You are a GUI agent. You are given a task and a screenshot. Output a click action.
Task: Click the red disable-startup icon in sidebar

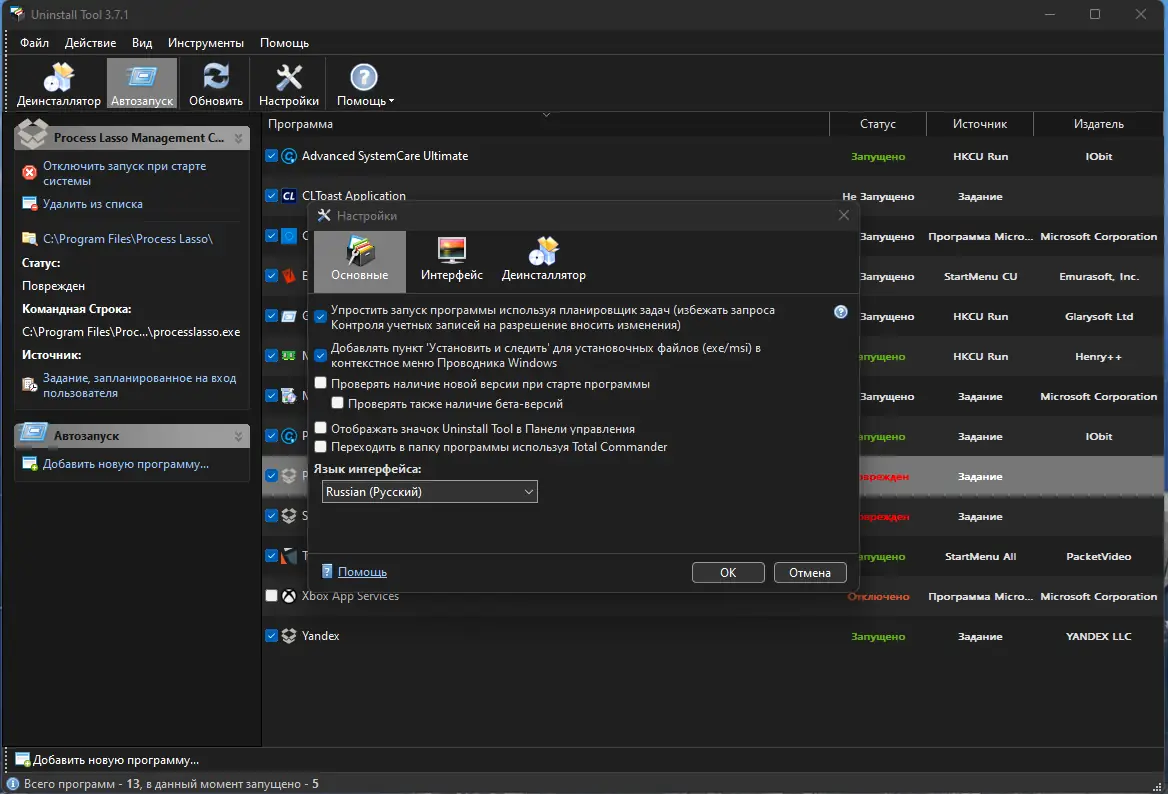pyautogui.click(x=29, y=173)
